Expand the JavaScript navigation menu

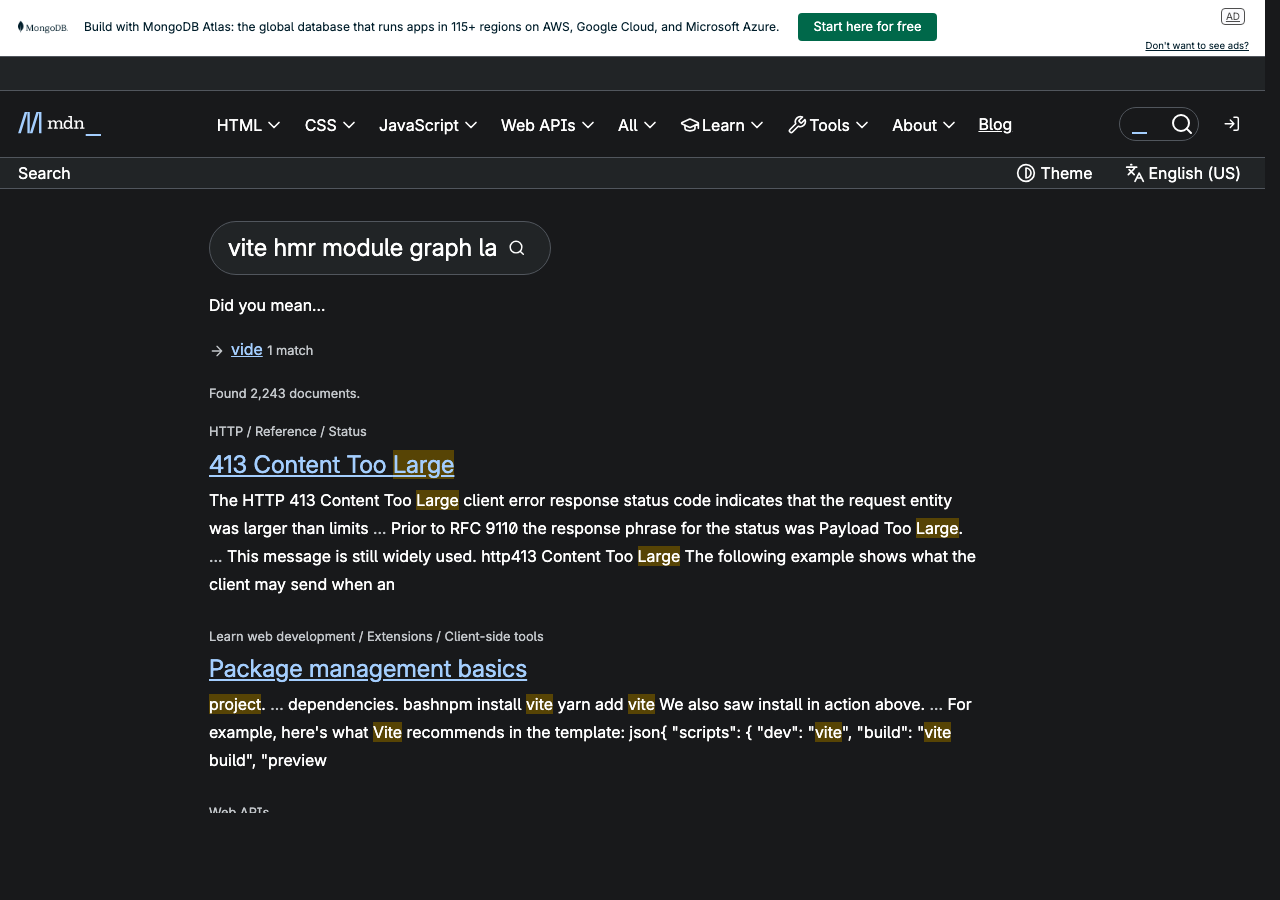[x=427, y=125]
